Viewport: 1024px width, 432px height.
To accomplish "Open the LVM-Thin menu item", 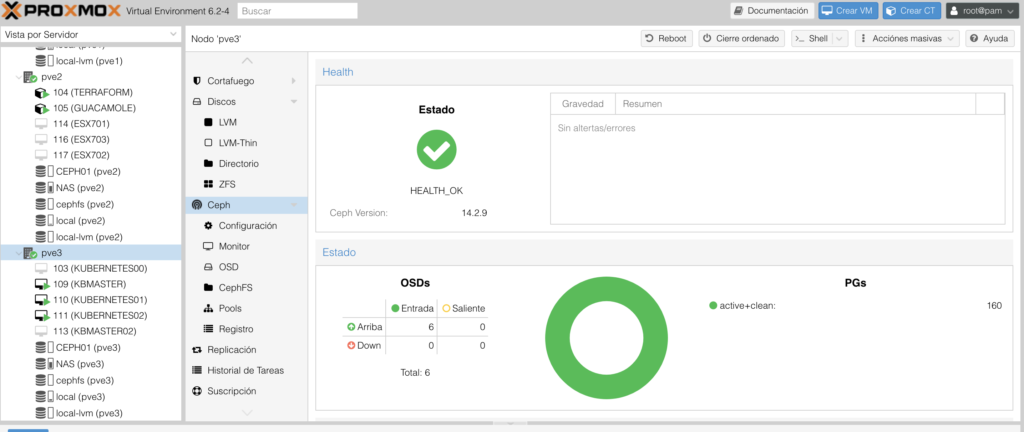I will point(246,143).
